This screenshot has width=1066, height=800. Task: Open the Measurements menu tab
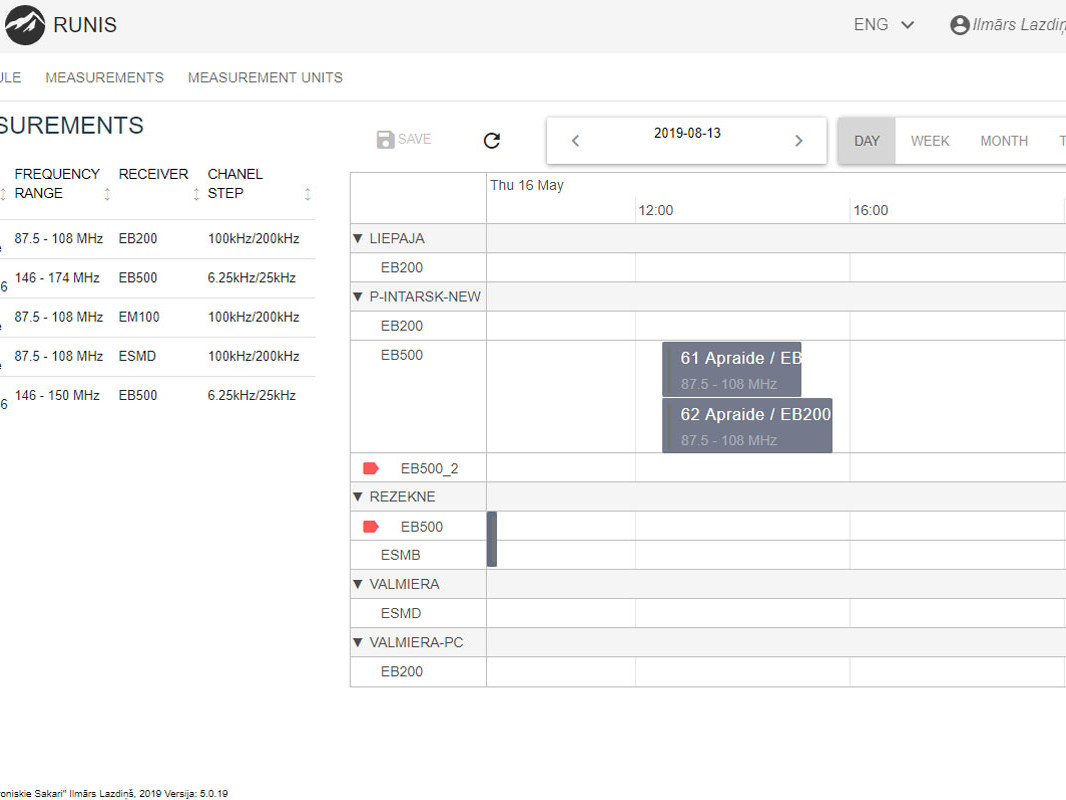104,77
